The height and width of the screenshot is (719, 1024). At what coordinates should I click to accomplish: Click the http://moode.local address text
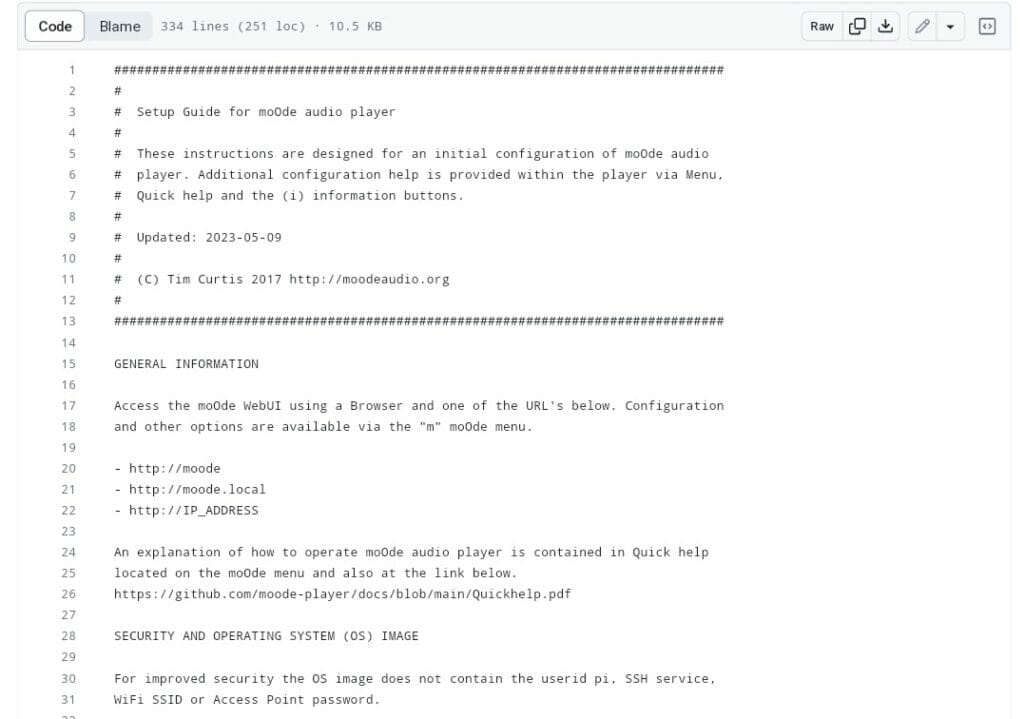point(197,489)
